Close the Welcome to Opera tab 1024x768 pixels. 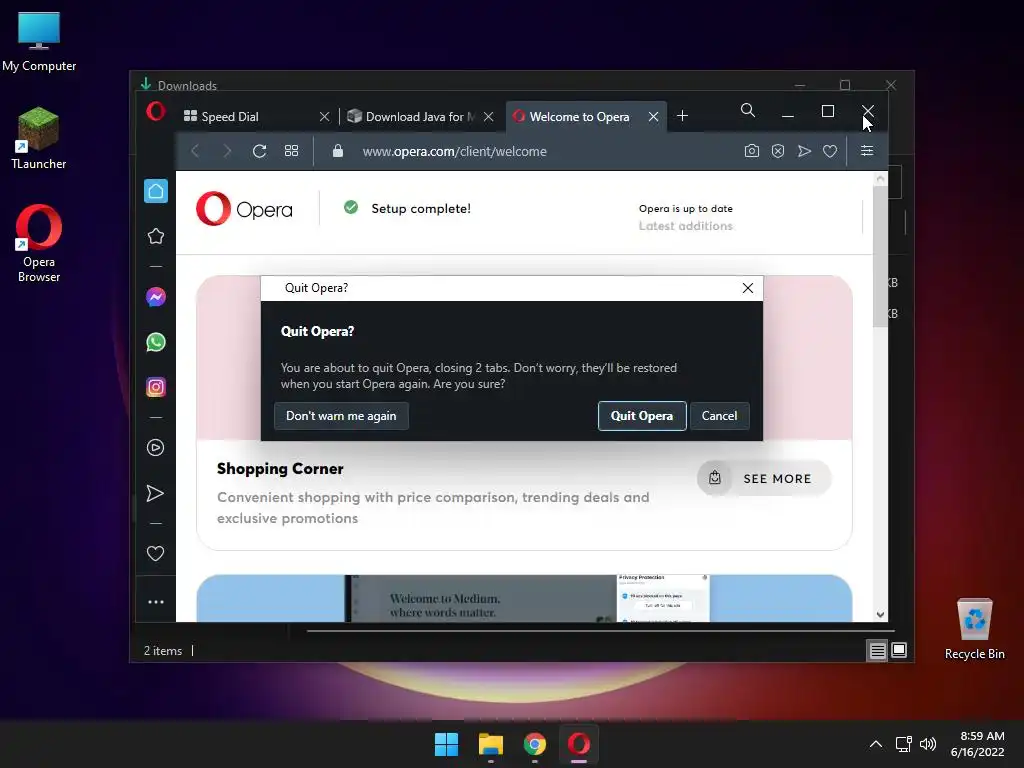click(653, 116)
